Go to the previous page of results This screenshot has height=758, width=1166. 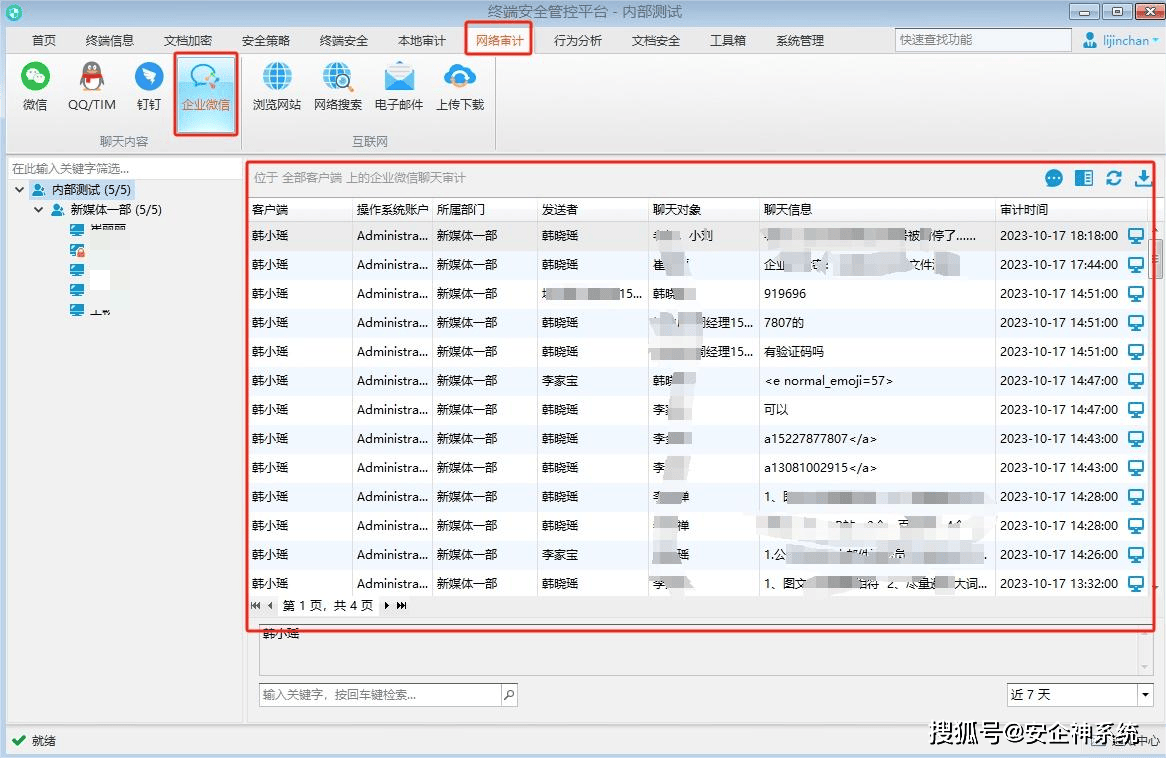click(x=270, y=606)
